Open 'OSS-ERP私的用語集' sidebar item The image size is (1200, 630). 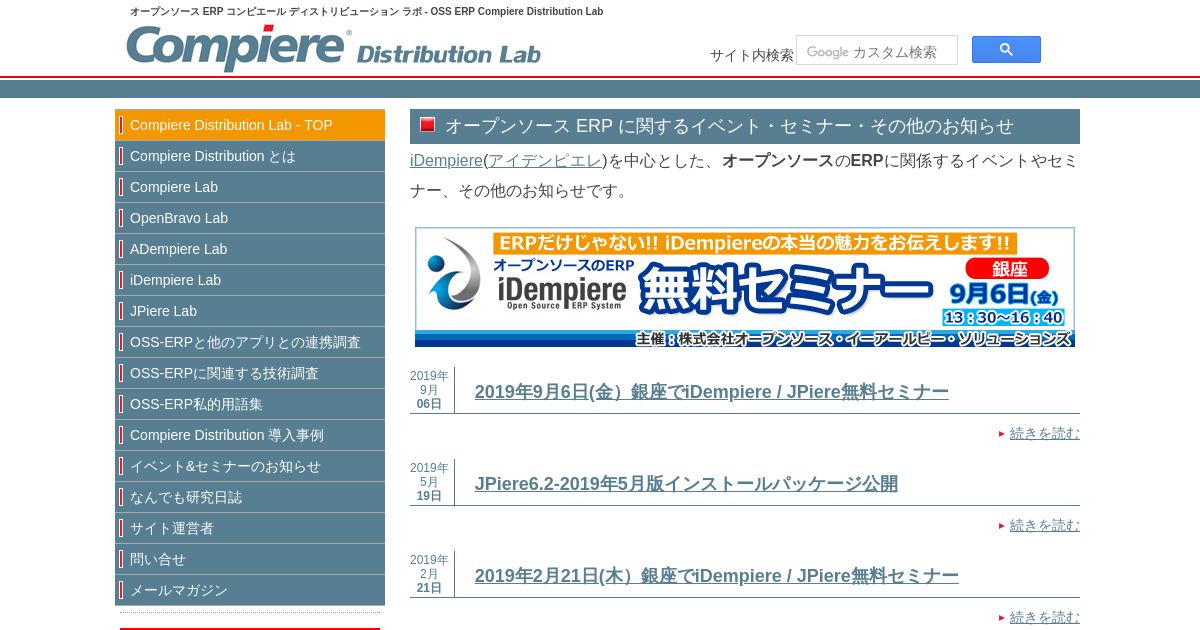coord(250,404)
